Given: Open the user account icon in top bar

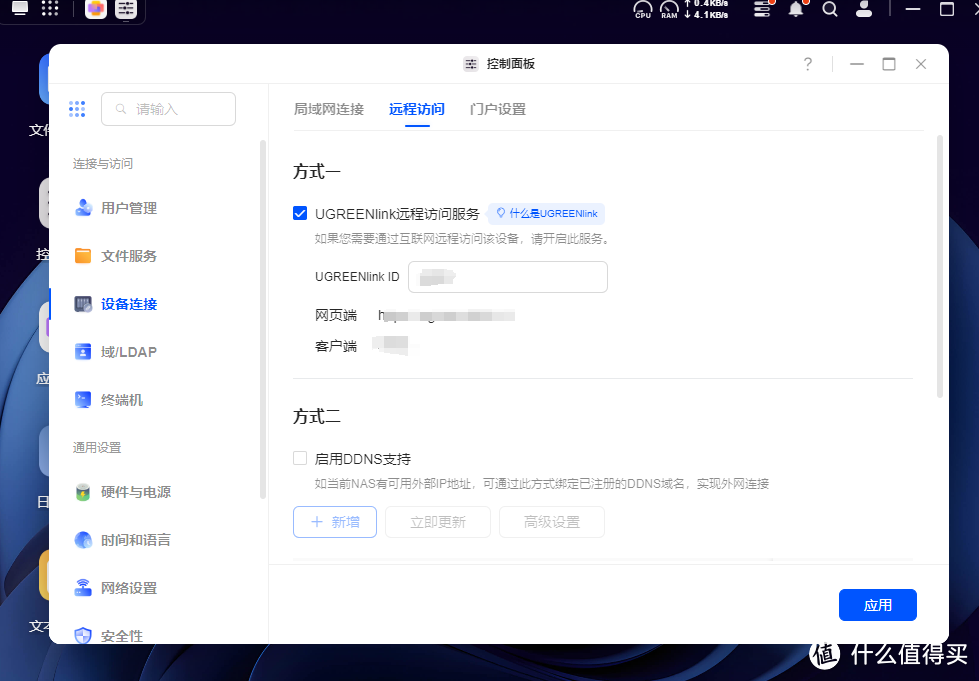Looking at the screenshot, I should [863, 10].
